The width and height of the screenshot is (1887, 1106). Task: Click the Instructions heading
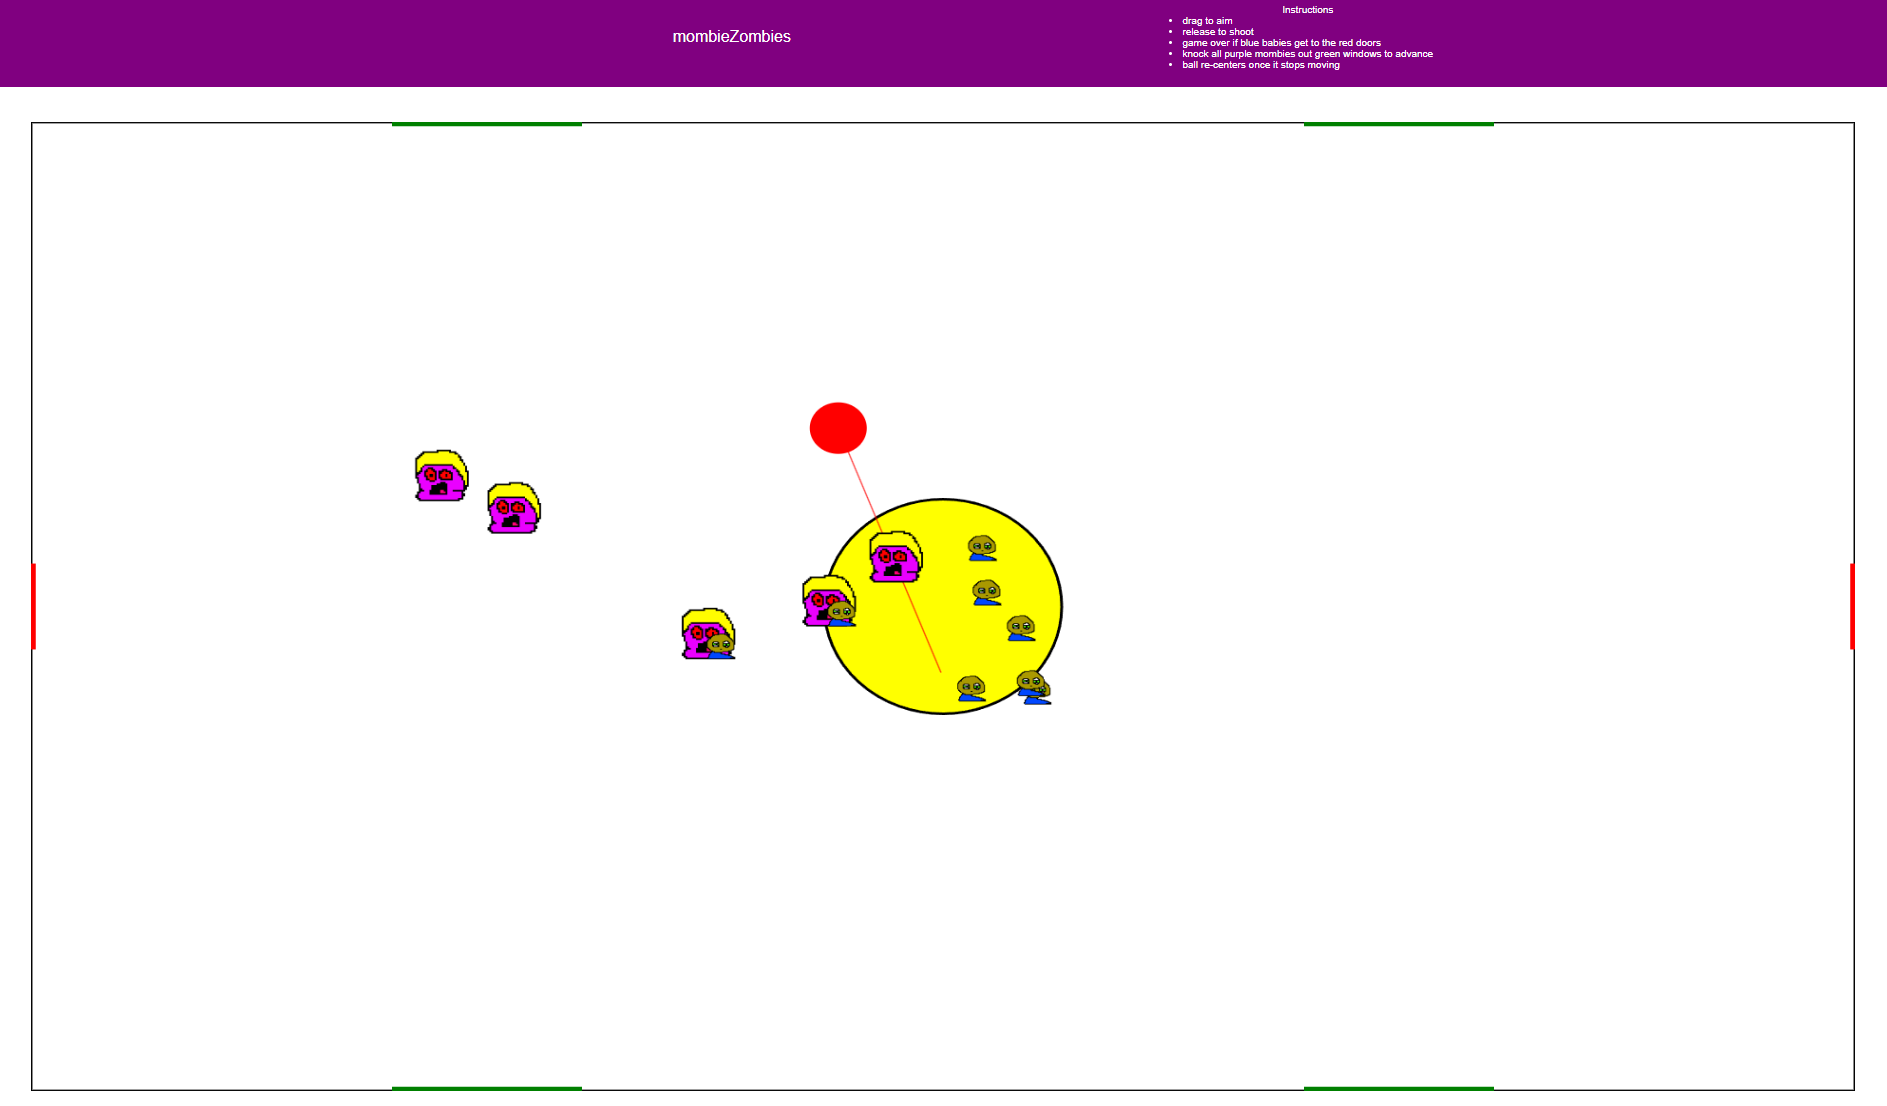[1307, 10]
